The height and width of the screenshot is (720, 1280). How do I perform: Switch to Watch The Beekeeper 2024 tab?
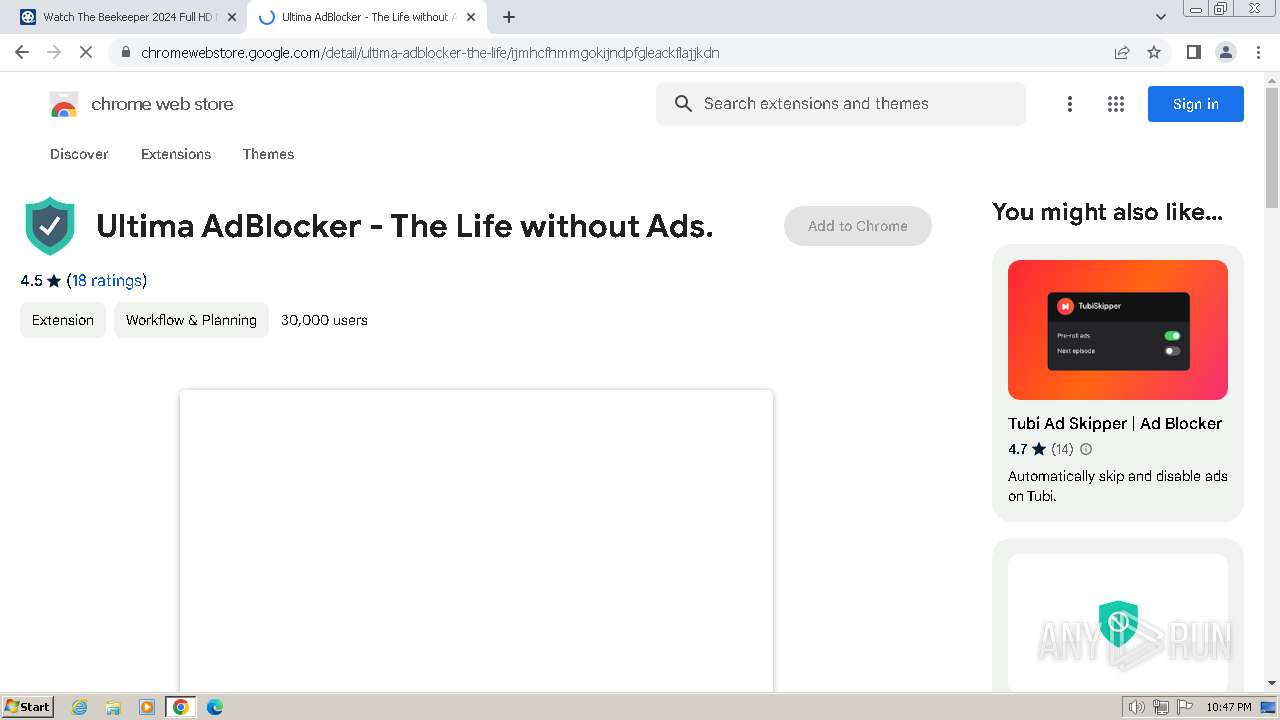129,17
